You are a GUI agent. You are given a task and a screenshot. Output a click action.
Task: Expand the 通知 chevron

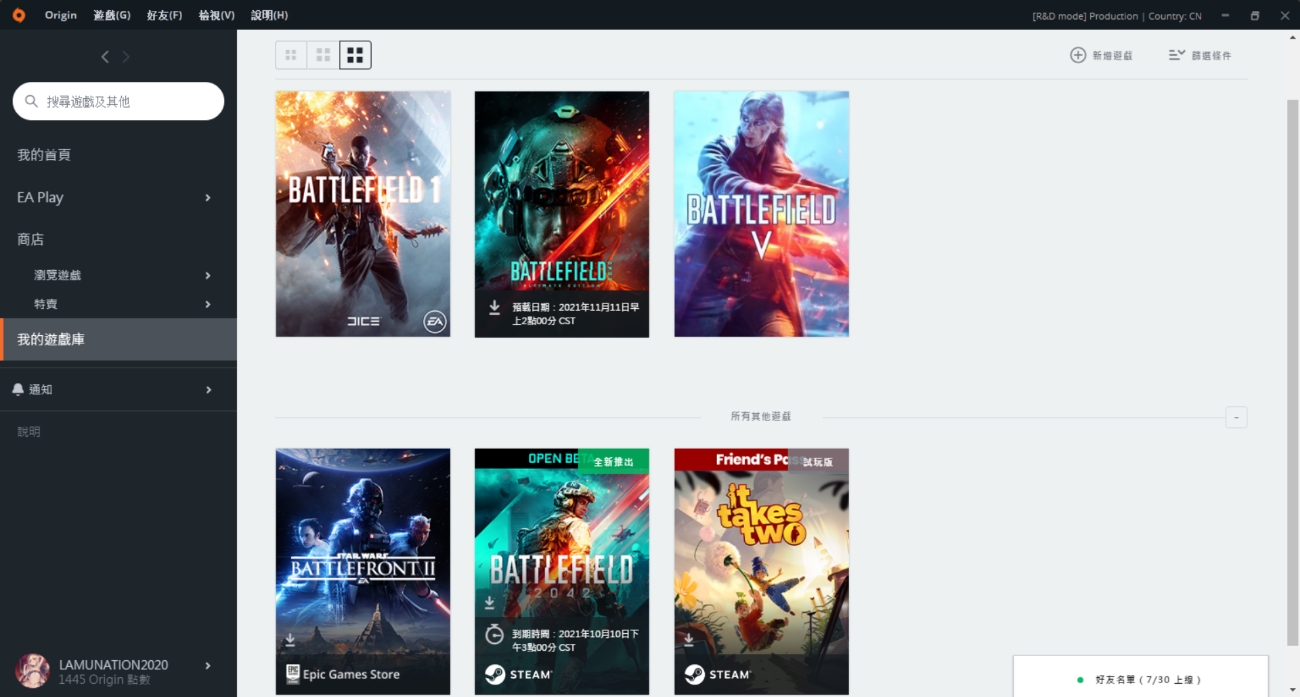click(208, 389)
